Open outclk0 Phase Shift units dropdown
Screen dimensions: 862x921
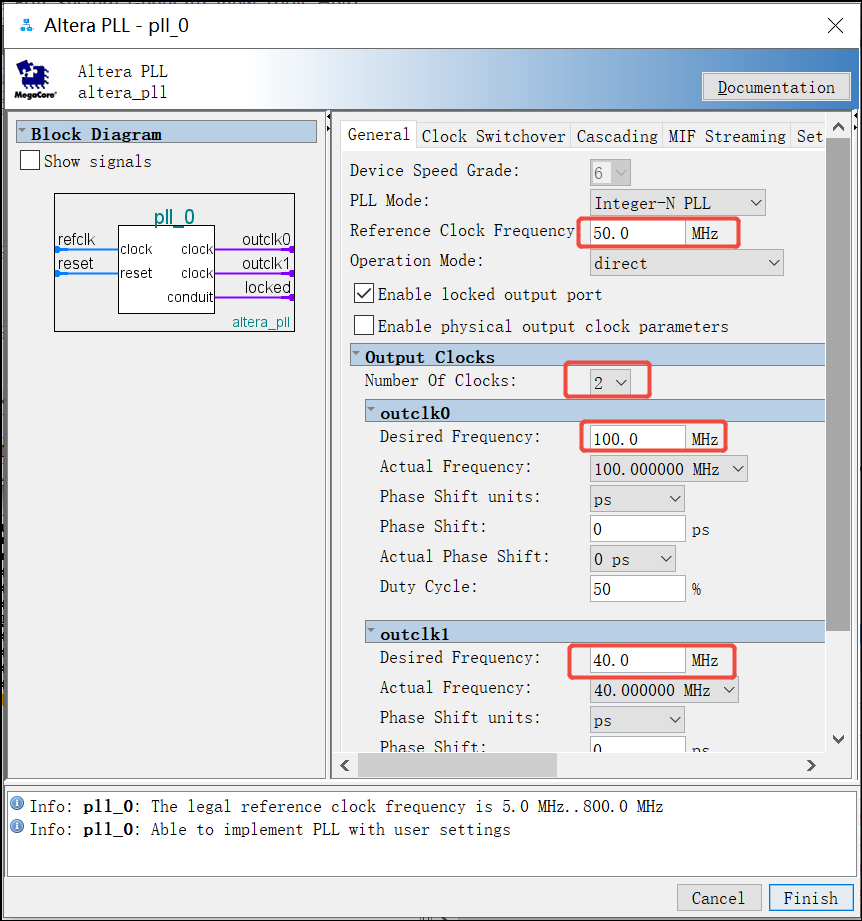point(637,499)
